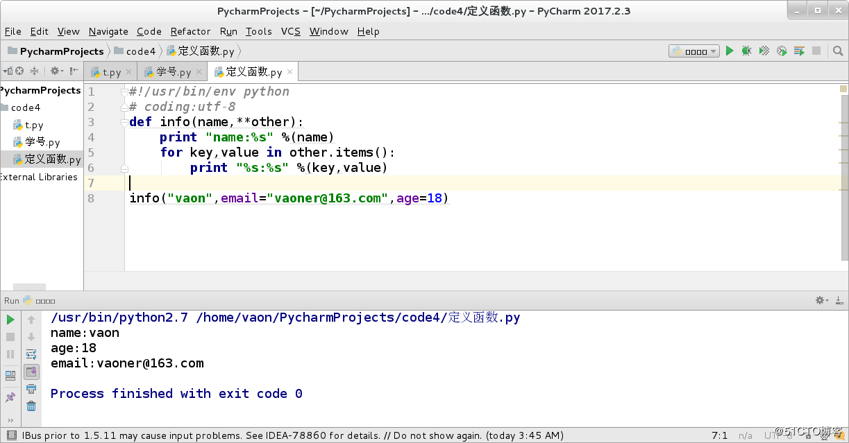Open the Code menu

(149, 31)
